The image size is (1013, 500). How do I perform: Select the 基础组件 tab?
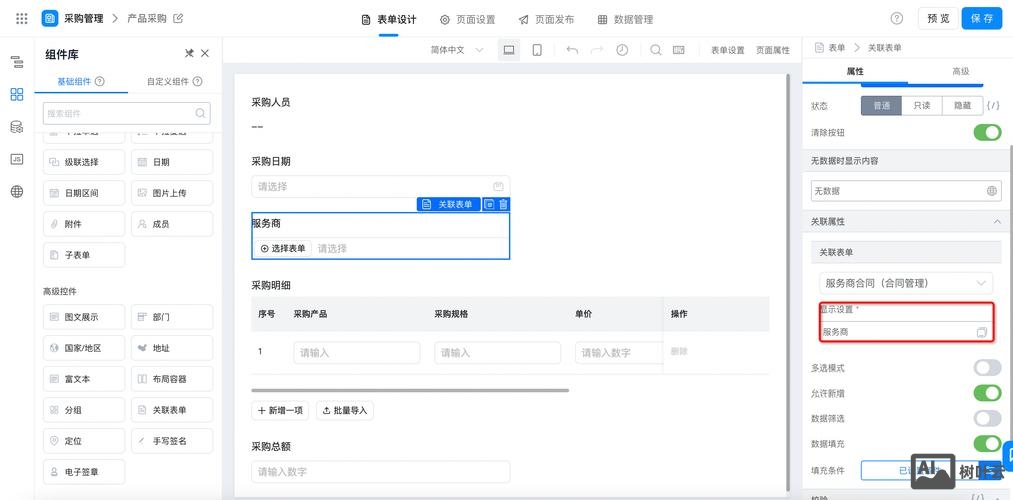click(x=81, y=81)
